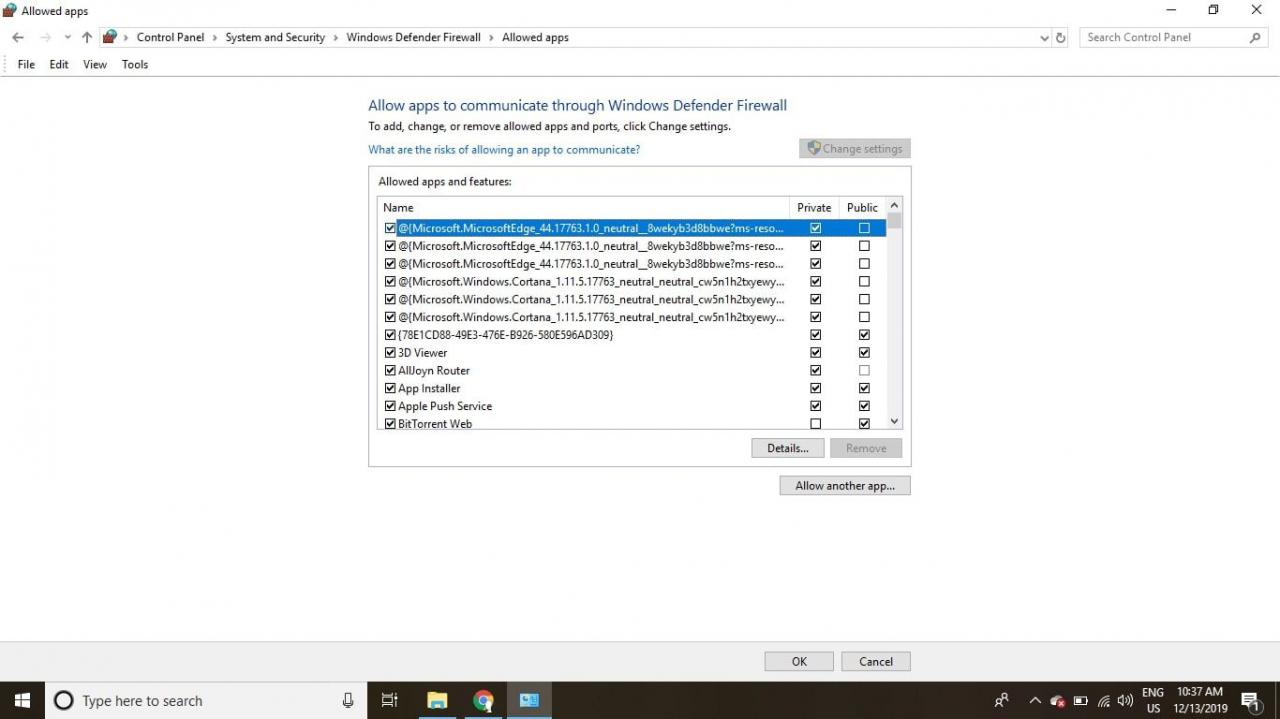This screenshot has width=1280, height=719.
Task: Click the OK button
Action: click(x=799, y=661)
